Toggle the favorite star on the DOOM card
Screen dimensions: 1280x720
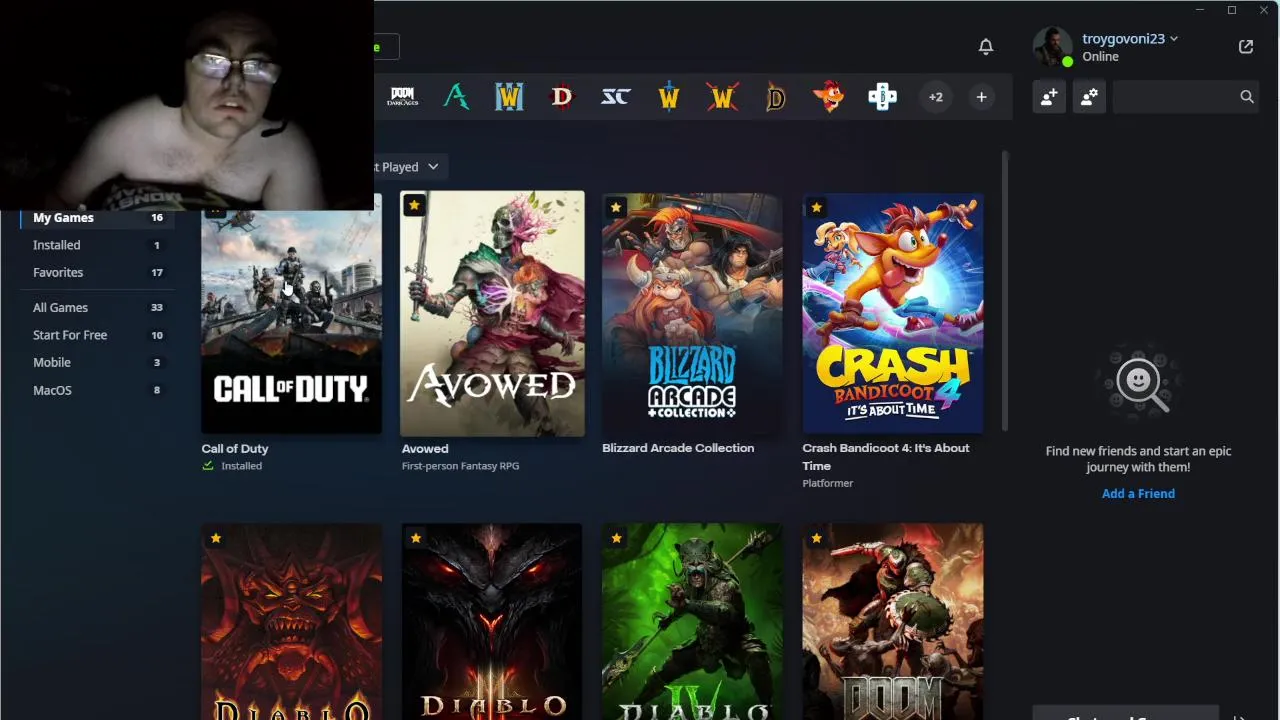point(817,539)
